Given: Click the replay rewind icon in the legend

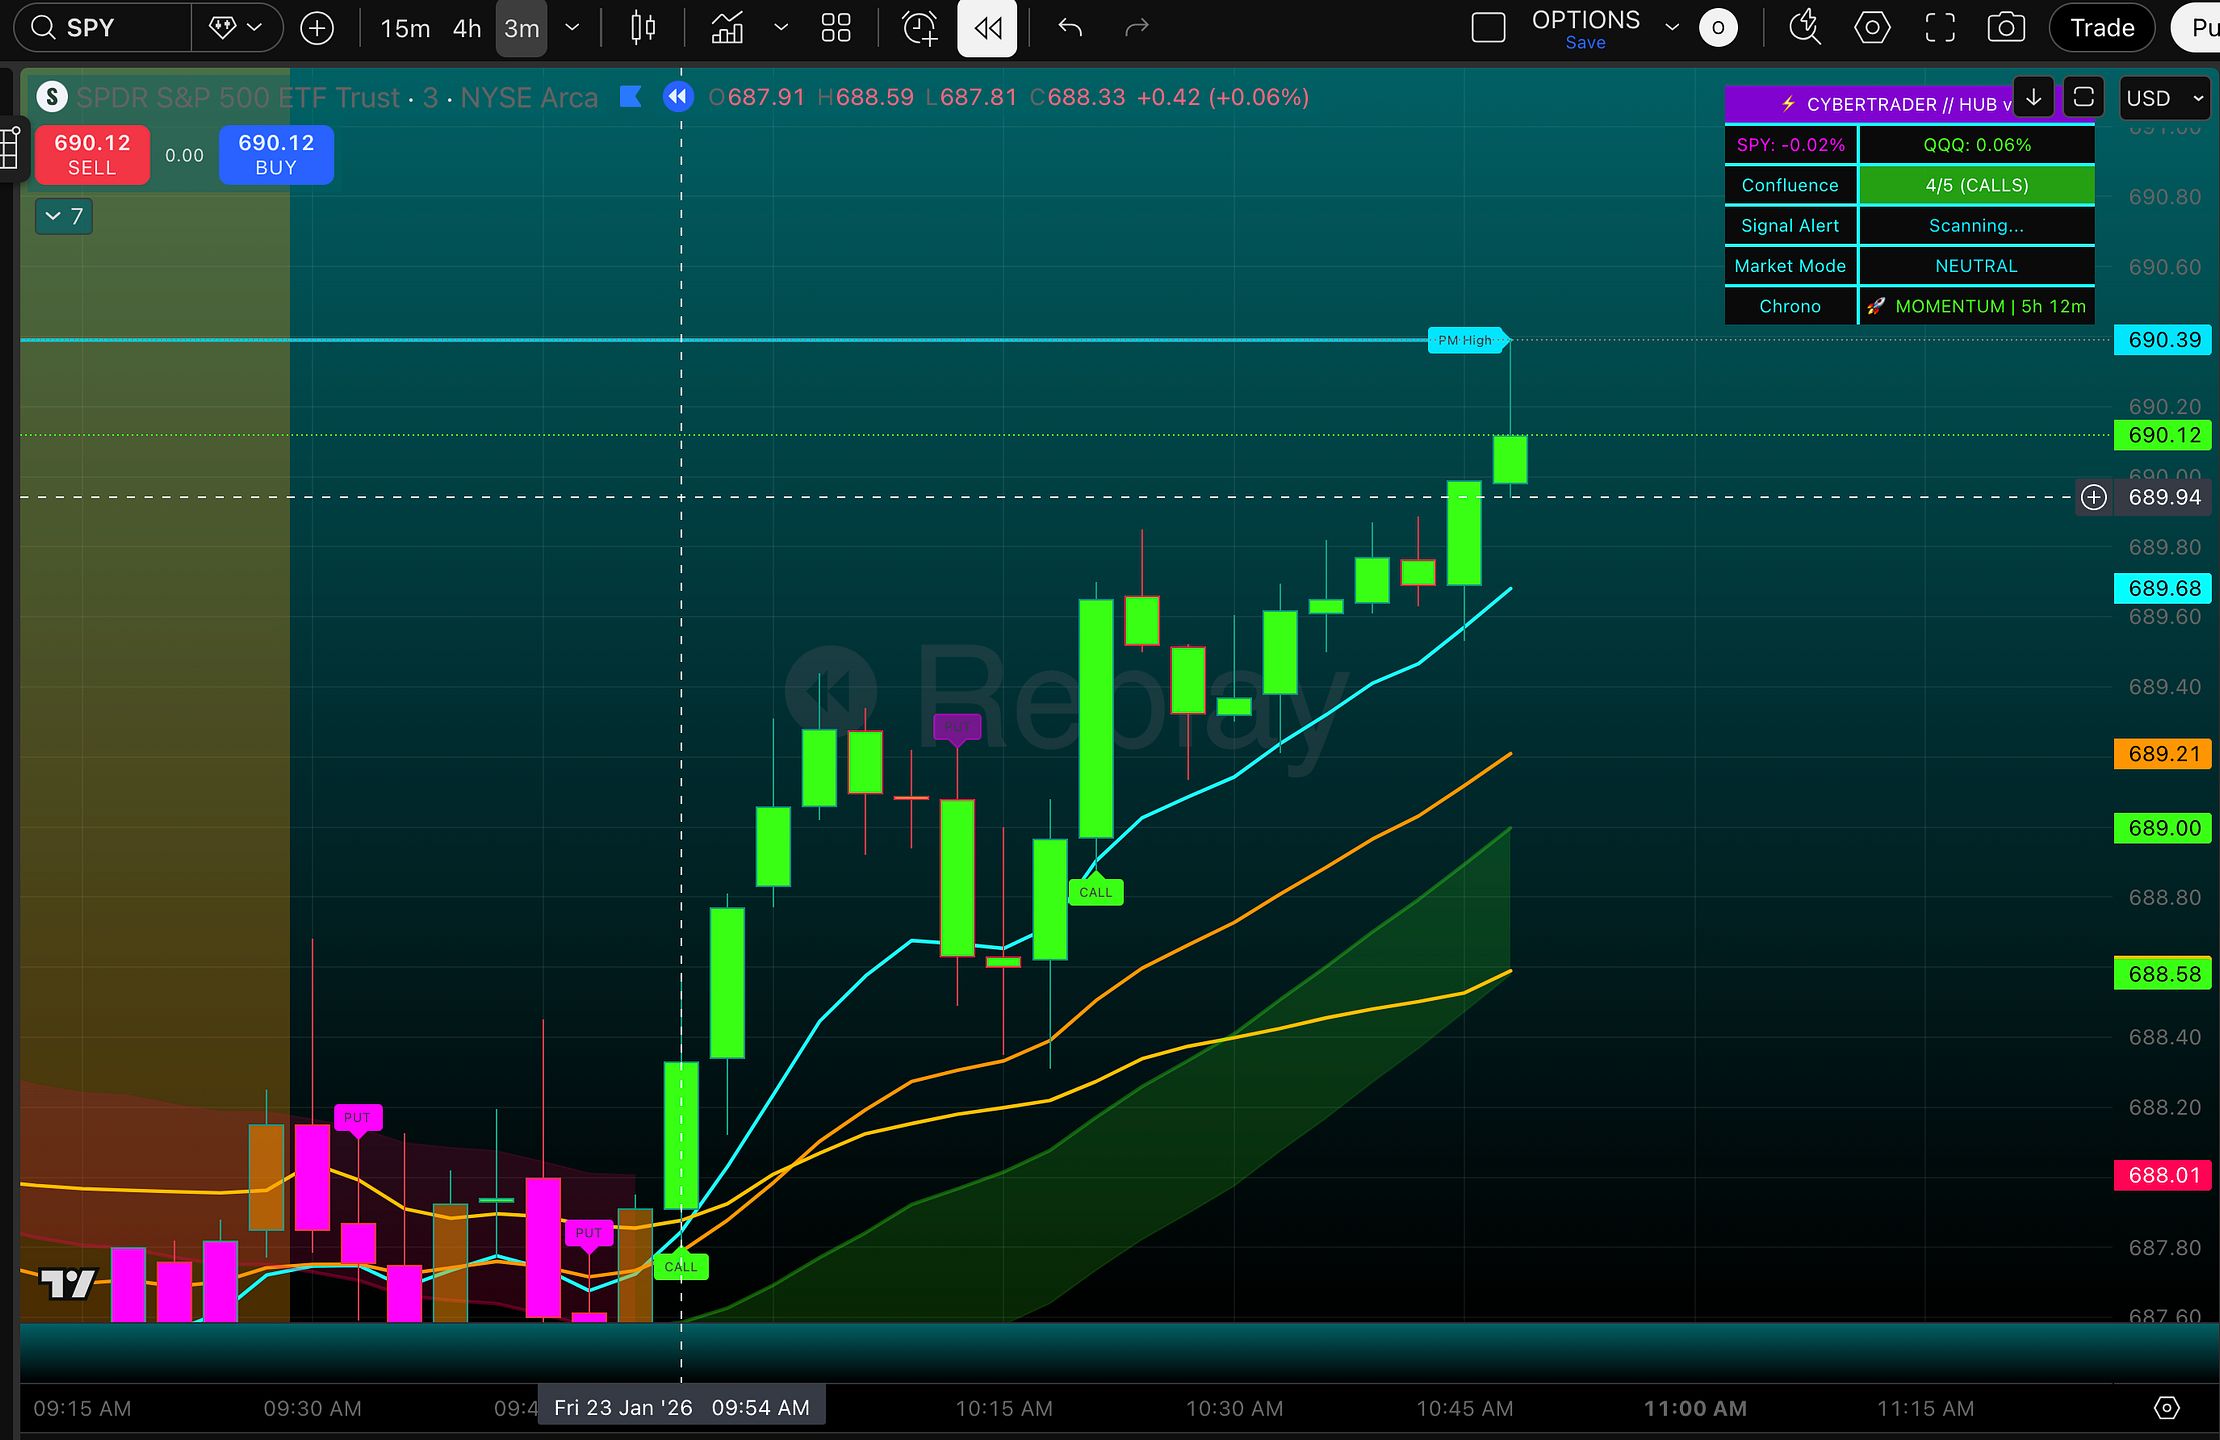Looking at the screenshot, I should pyautogui.click(x=678, y=97).
